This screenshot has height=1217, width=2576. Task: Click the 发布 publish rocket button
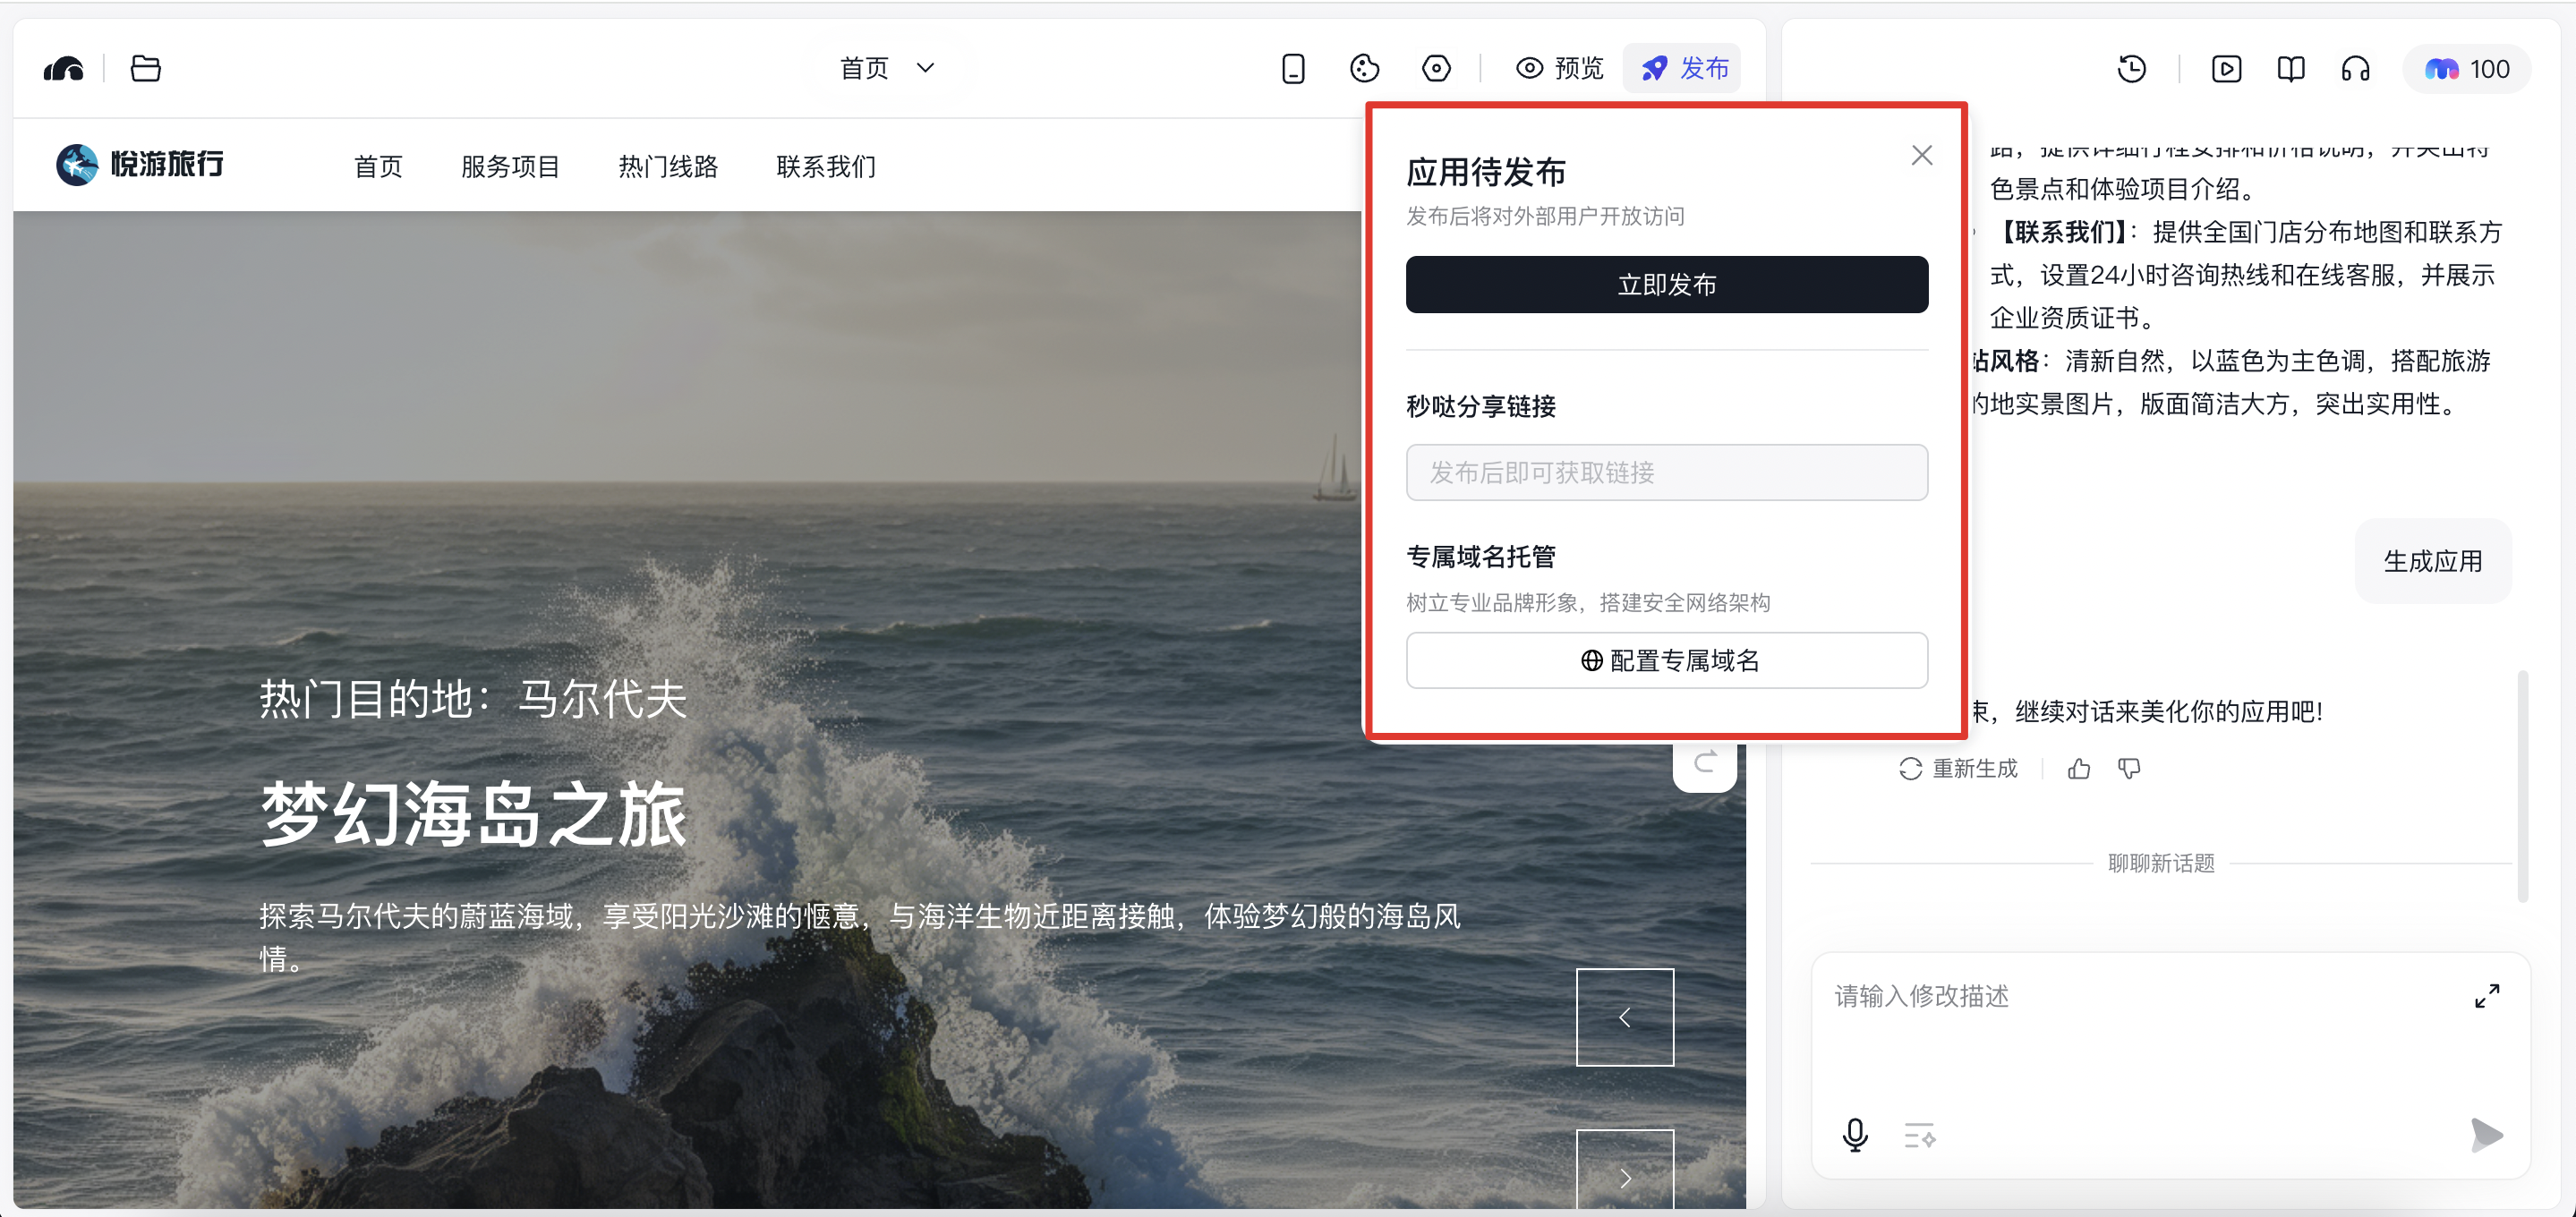pyautogui.click(x=1683, y=68)
